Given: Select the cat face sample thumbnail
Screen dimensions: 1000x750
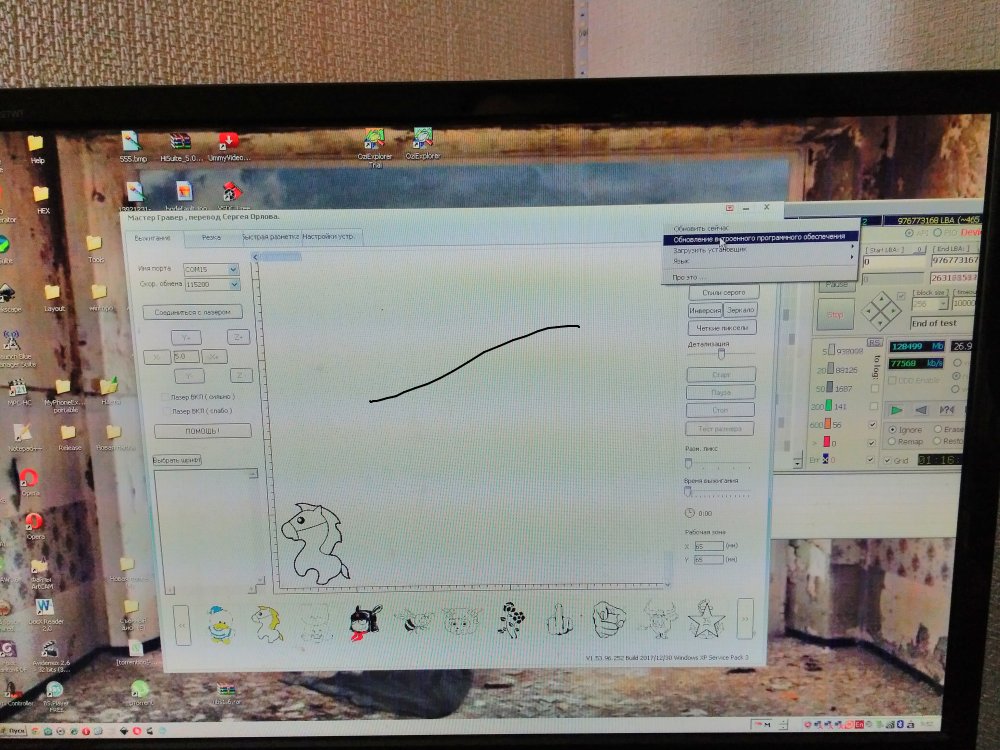Looking at the screenshot, I should (x=460, y=621).
